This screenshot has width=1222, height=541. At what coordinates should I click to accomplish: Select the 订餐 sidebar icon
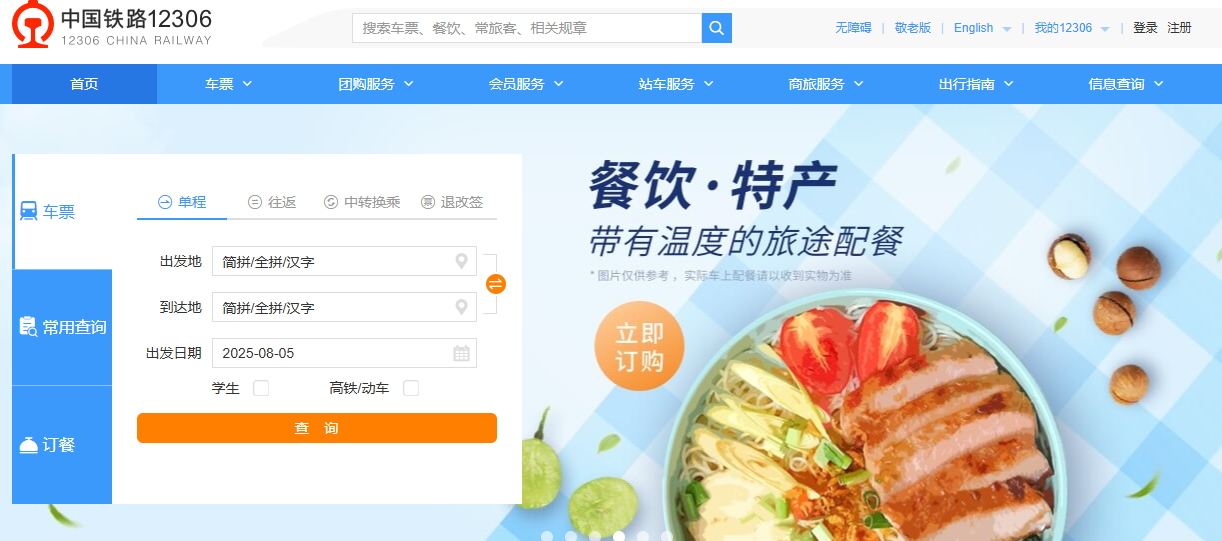tap(28, 445)
